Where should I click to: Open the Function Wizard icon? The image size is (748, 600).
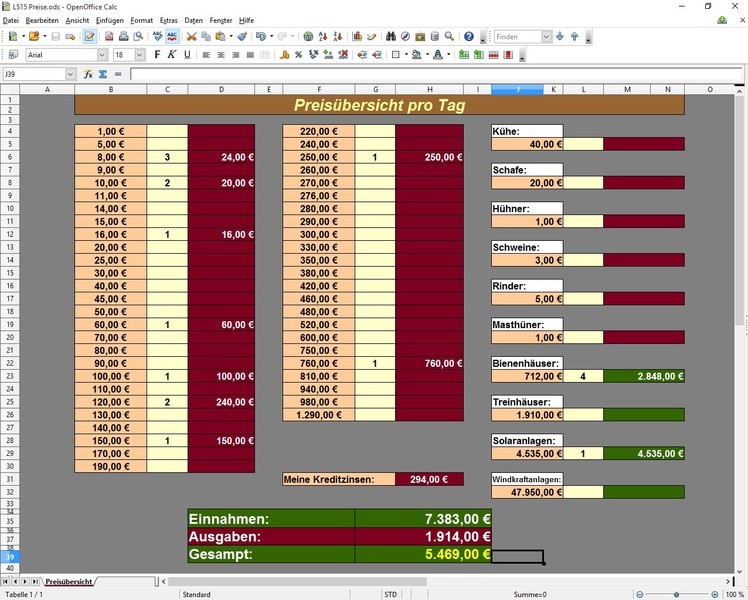(88, 74)
